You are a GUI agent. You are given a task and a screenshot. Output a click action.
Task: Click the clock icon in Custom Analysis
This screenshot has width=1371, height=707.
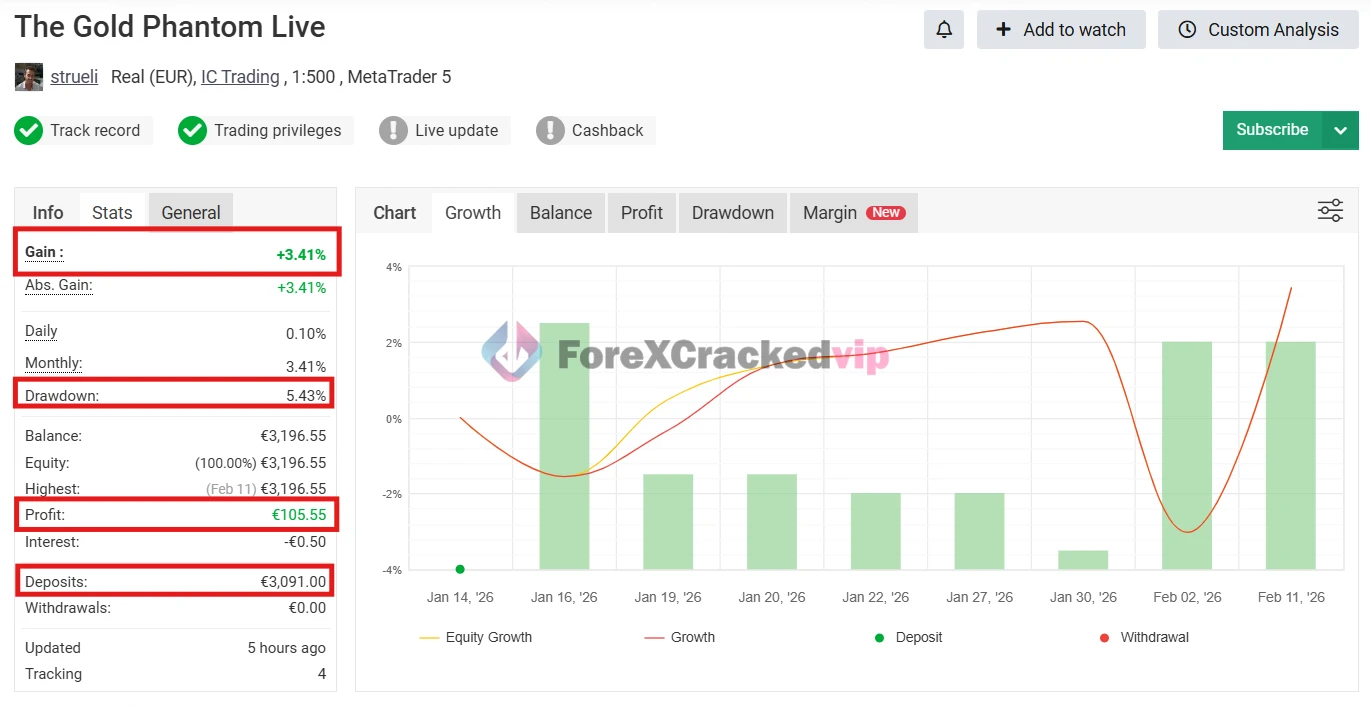(1187, 30)
